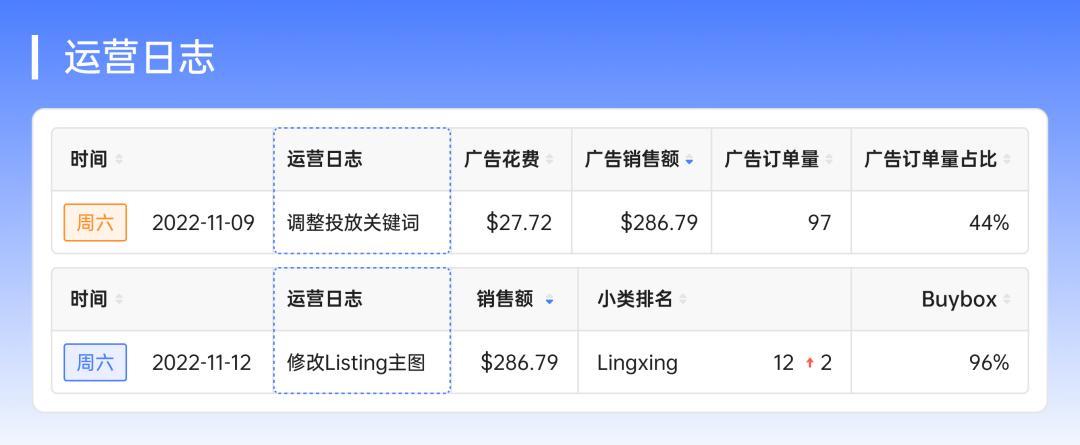The width and height of the screenshot is (1080, 445).
Task: Click the 运营日志 header above 调整投放关键词
Action: coord(324,160)
